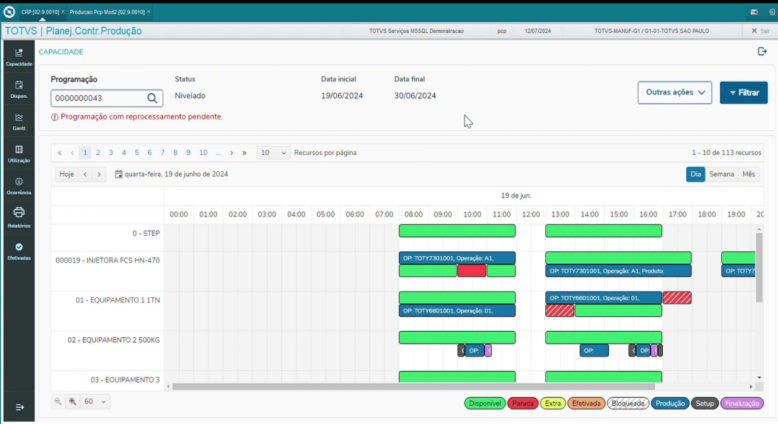Open the Relatórios printer icon
778x424 pixels.
pyautogui.click(x=19, y=215)
